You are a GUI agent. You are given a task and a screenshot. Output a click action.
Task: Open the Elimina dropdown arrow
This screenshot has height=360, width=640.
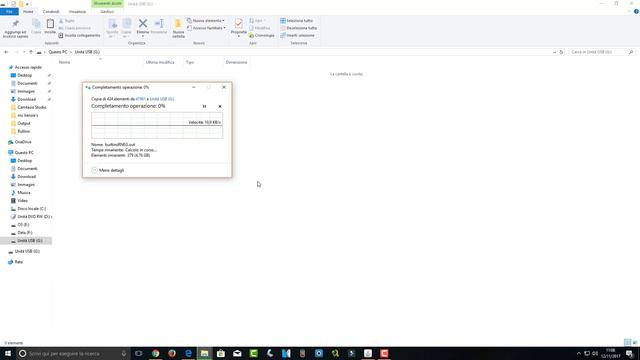(143, 36)
